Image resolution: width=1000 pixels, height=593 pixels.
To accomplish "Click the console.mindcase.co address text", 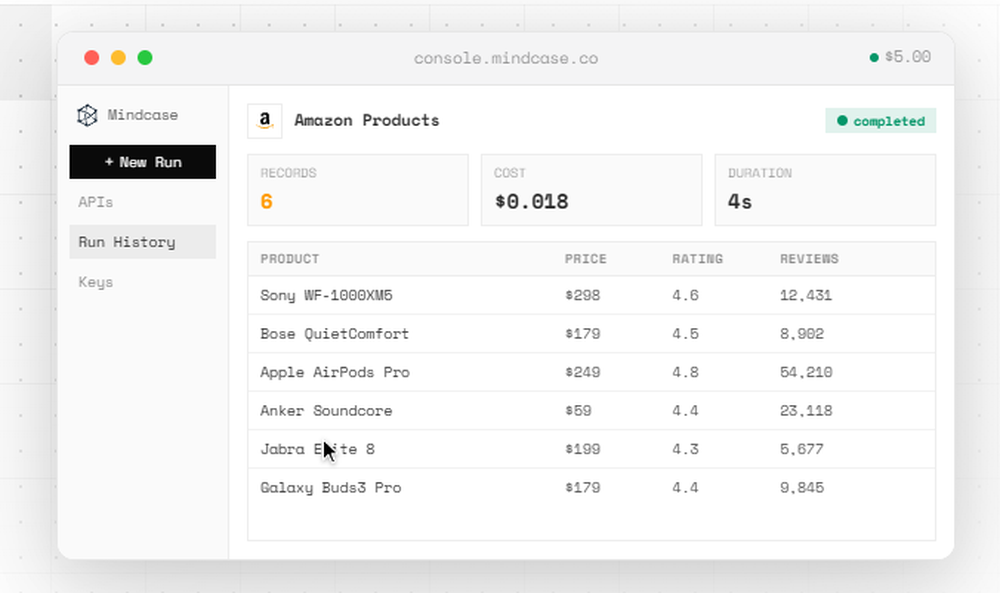I will pyautogui.click(x=506, y=59).
